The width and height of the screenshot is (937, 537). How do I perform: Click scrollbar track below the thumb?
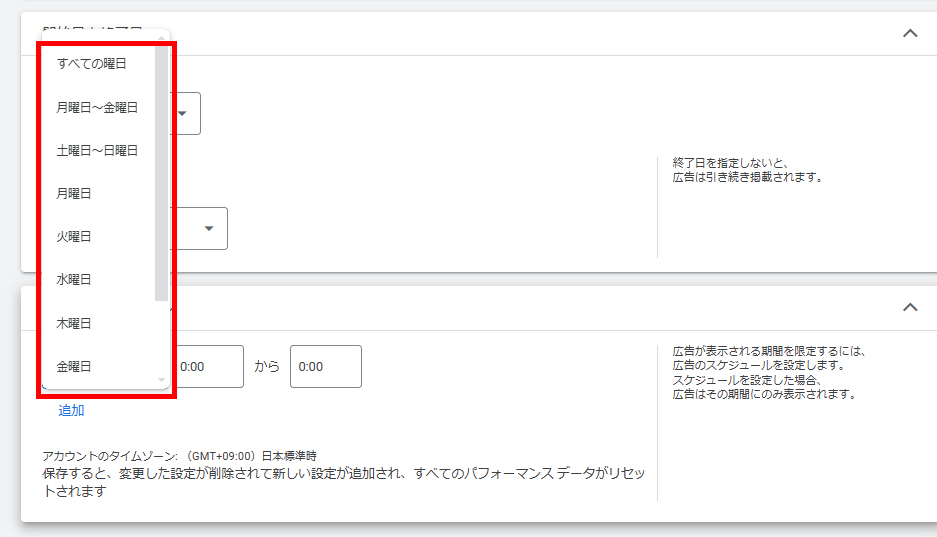pyautogui.click(x=161, y=338)
